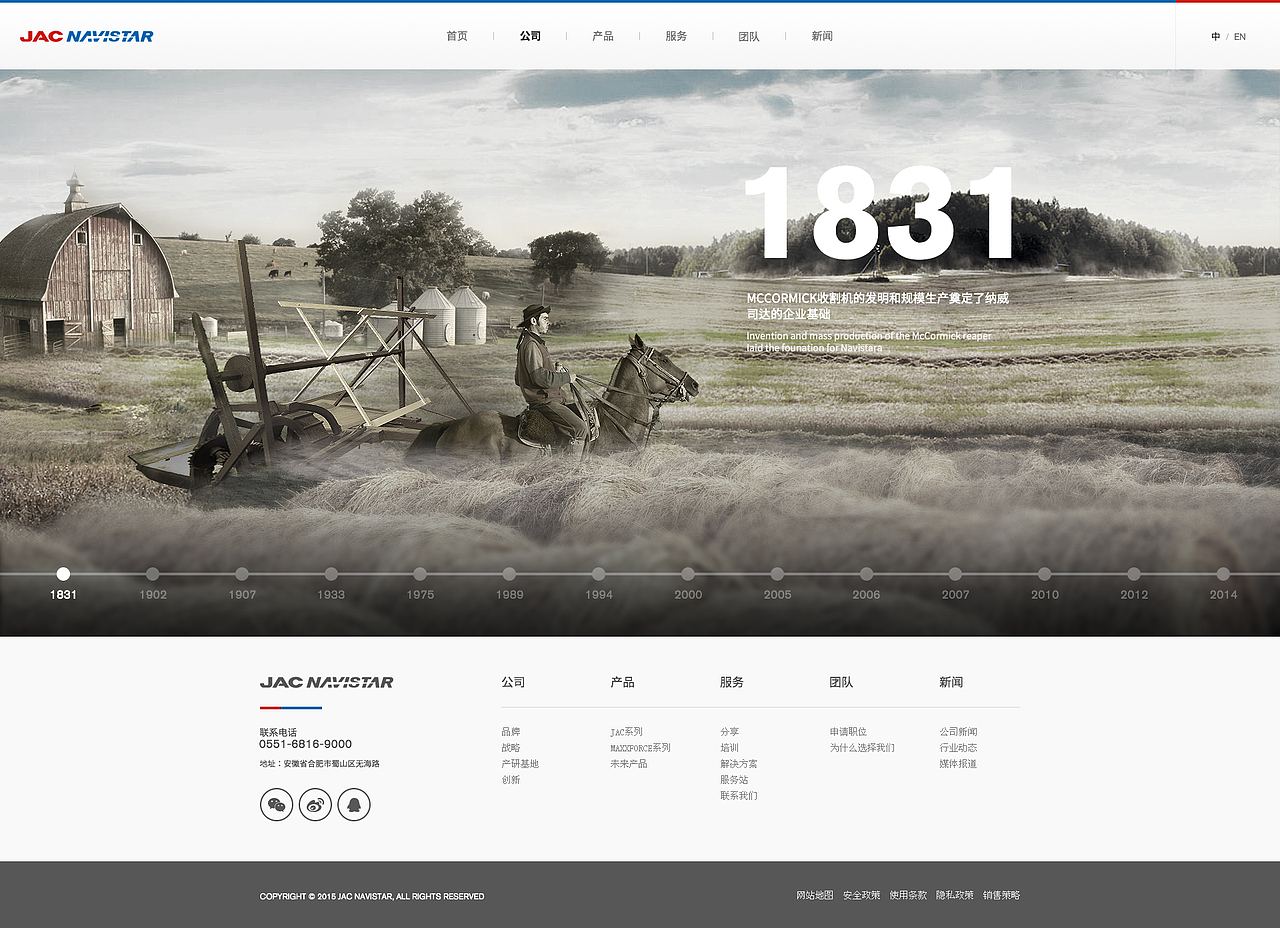Jump to 1989 on the timeline
1280x928 pixels.
509,574
